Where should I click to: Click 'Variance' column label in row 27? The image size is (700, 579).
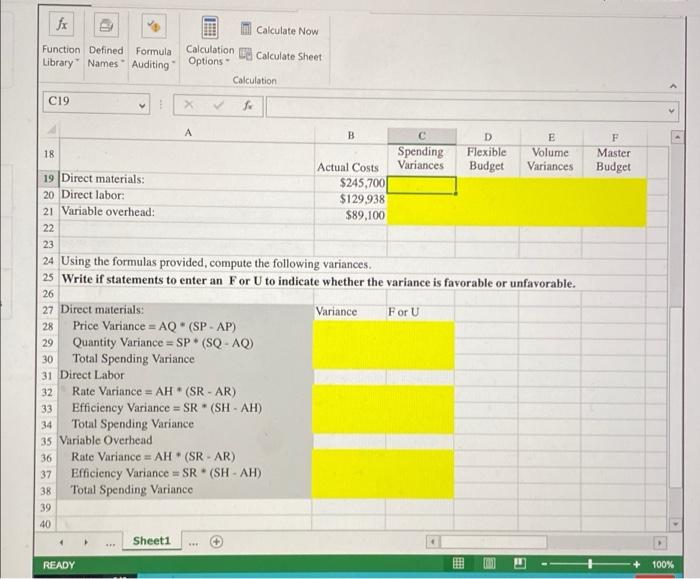[336, 312]
